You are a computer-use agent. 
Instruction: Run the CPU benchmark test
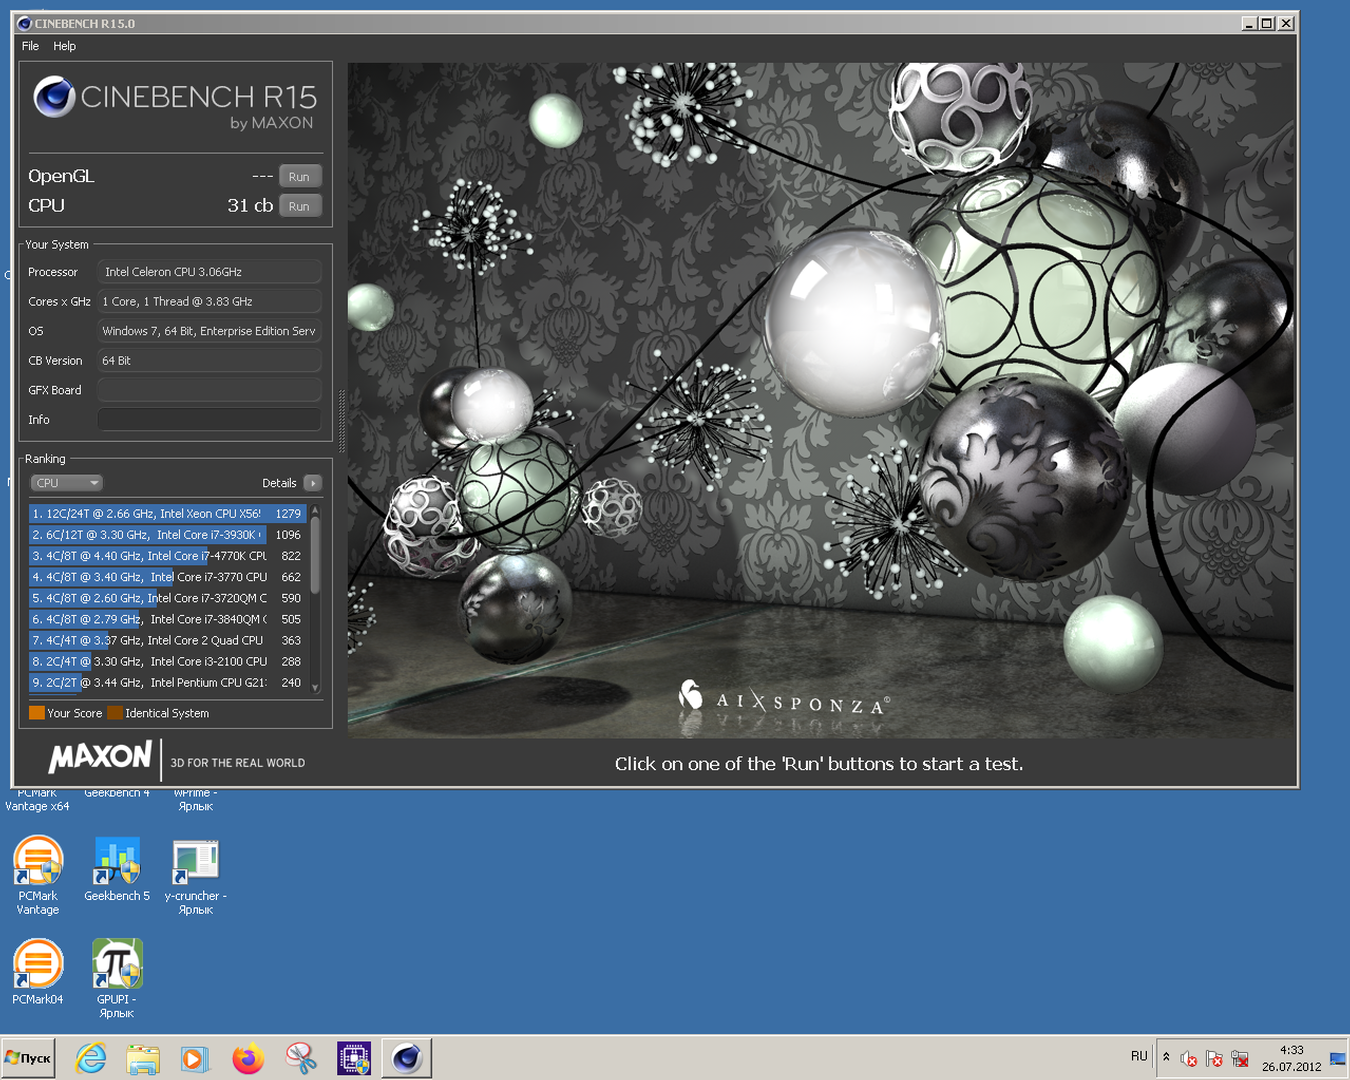299,206
